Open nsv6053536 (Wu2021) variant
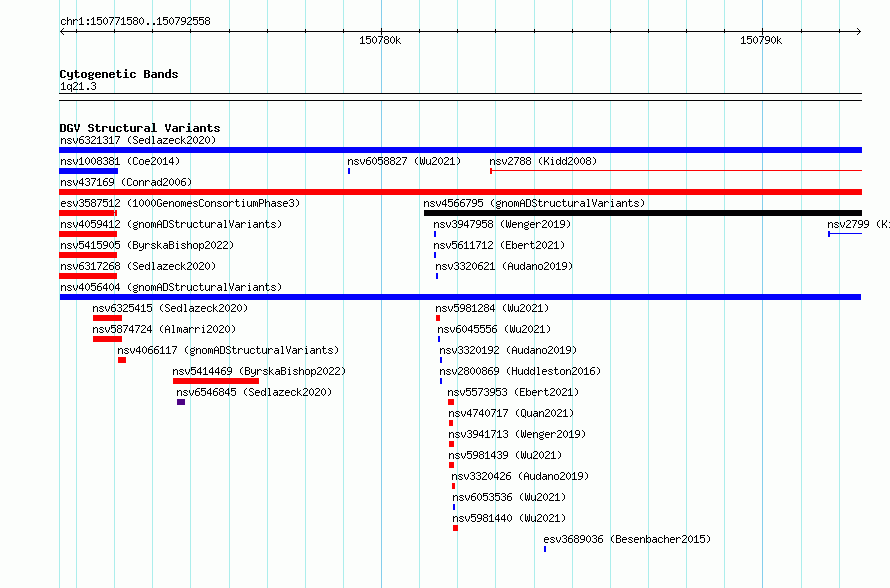Screen dimensions: 890x588 (x=509, y=497)
